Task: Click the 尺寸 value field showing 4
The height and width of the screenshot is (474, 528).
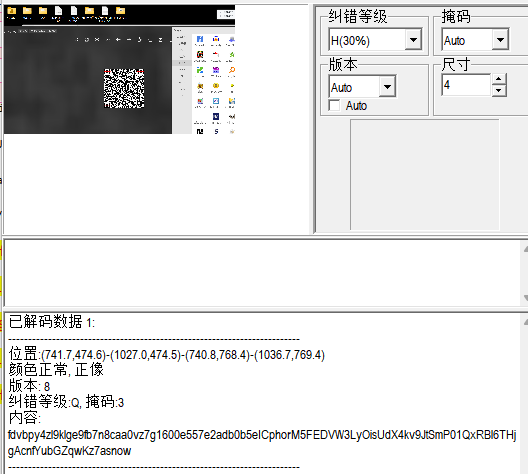Action: coord(466,85)
